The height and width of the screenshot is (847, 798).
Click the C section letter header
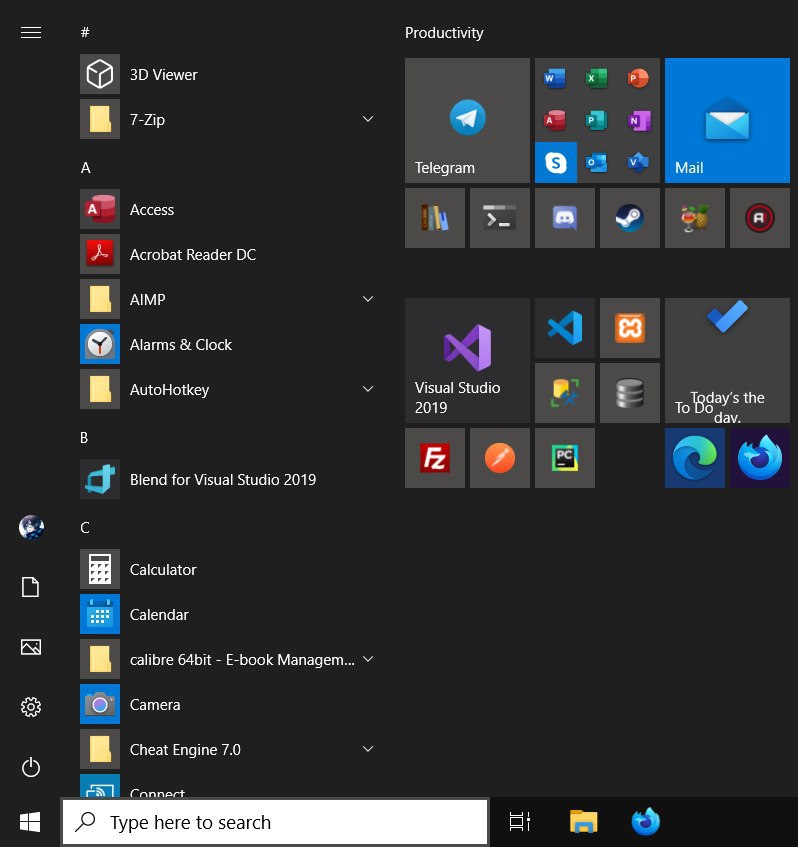pyautogui.click(x=85, y=528)
